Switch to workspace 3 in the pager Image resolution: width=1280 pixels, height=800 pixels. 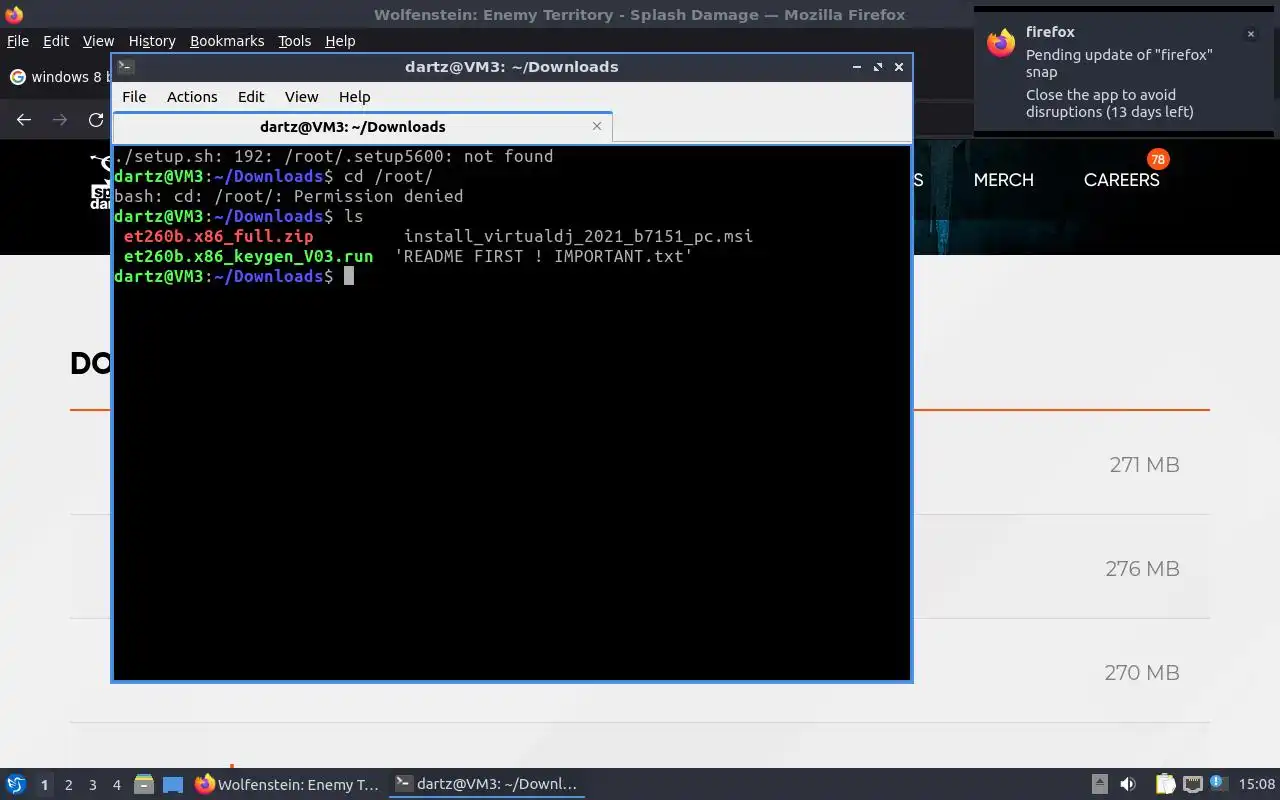click(x=92, y=785)
